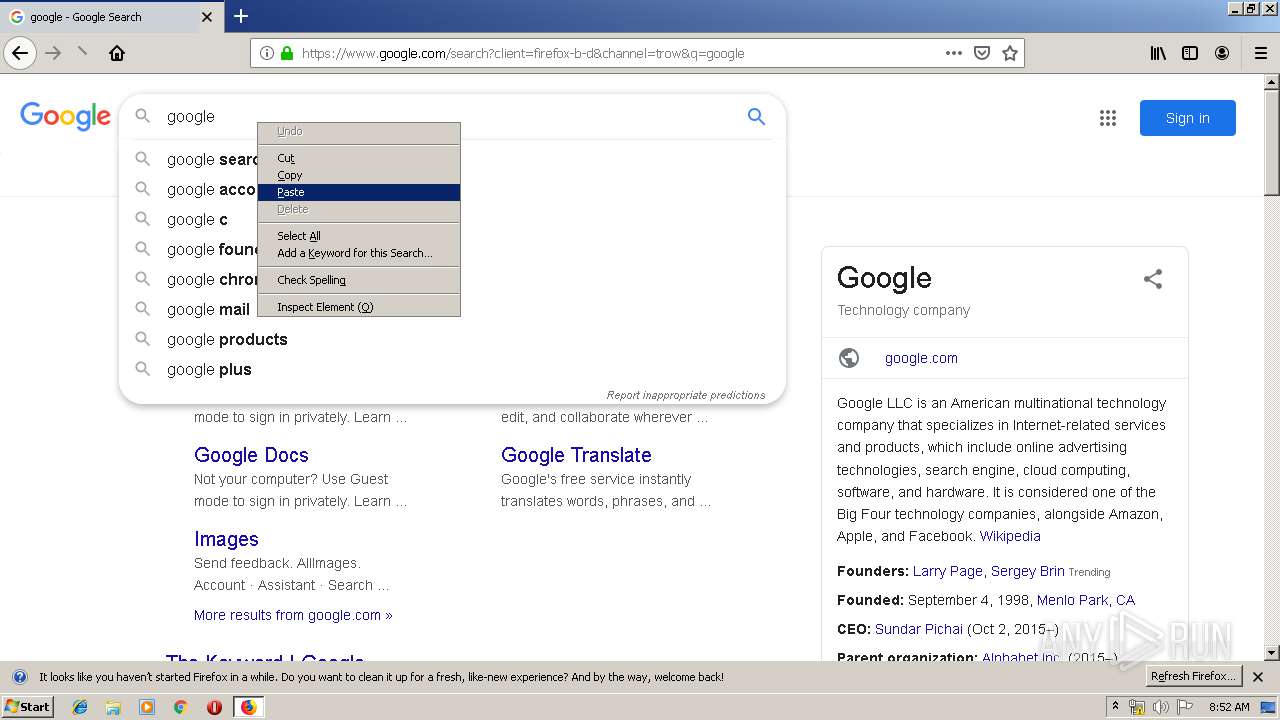
Task: Click the blue search magnifier button
Action: tap(756, 117)
